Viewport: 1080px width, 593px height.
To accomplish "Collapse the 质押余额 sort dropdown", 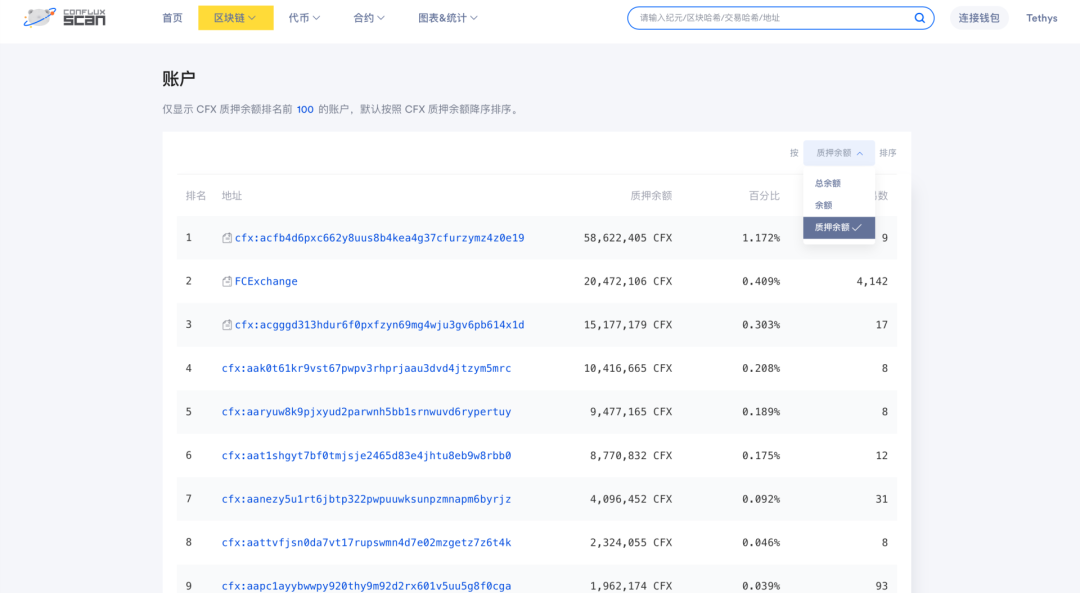I will tap(839, 153).
